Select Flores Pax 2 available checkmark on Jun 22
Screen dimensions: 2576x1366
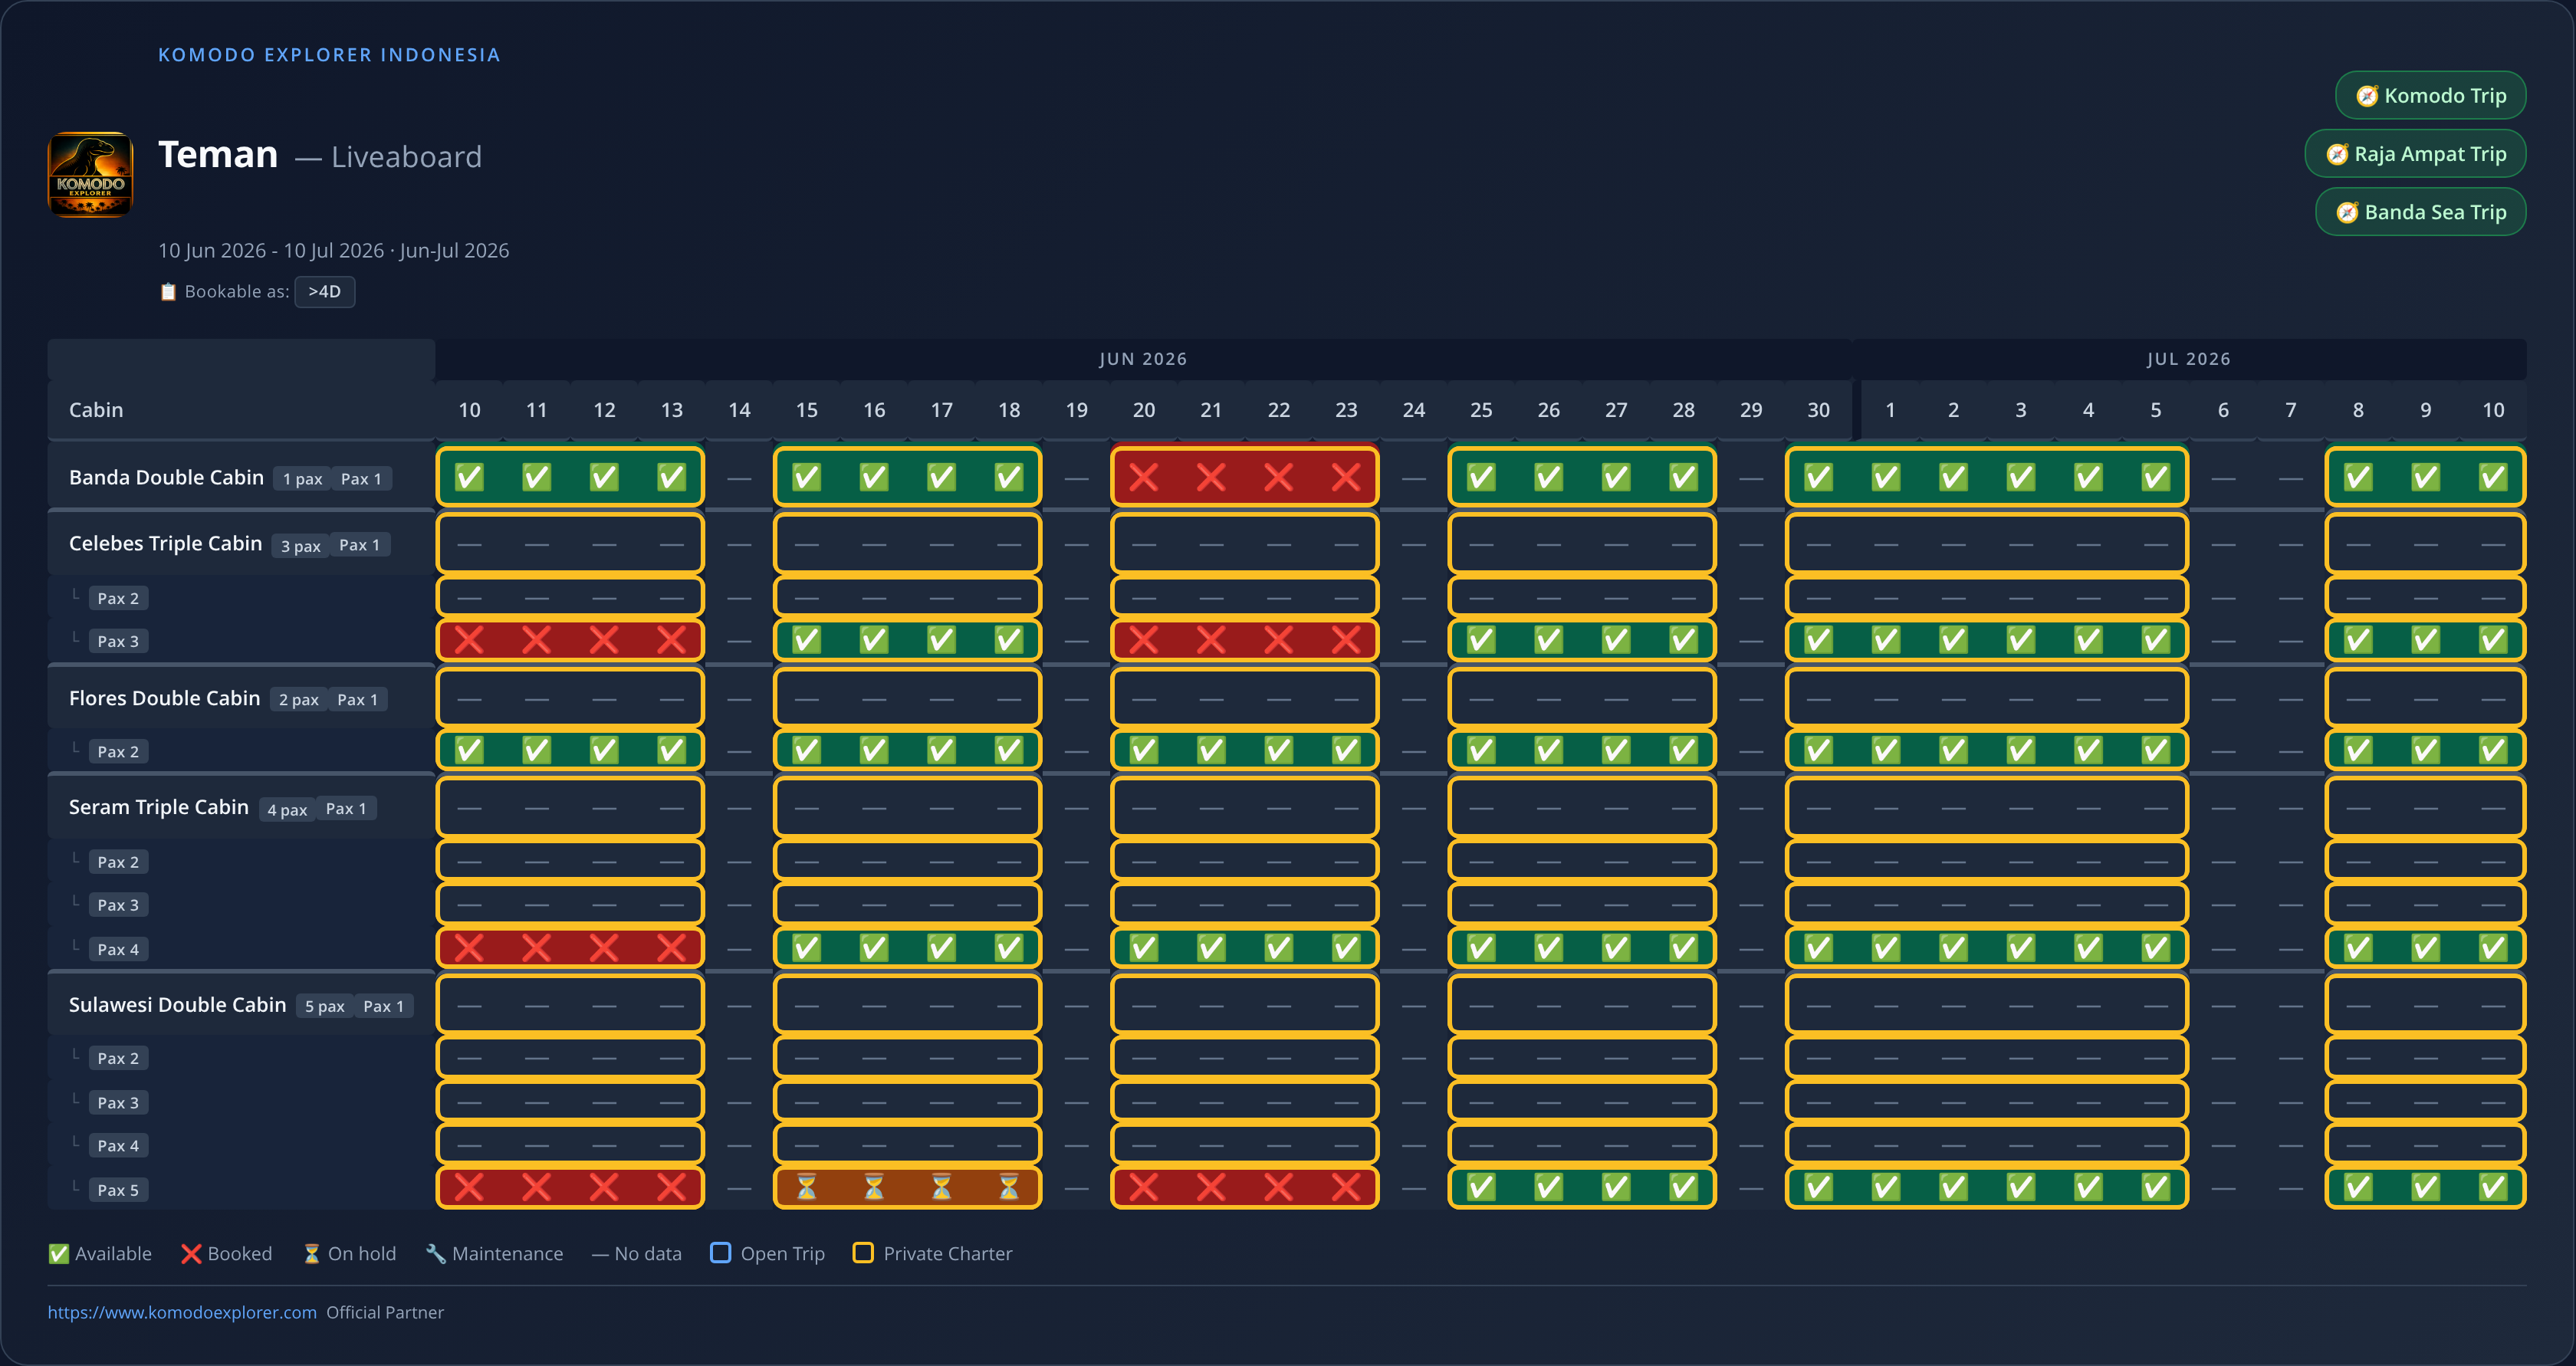pyautogui.click(x=1279, y=750)
